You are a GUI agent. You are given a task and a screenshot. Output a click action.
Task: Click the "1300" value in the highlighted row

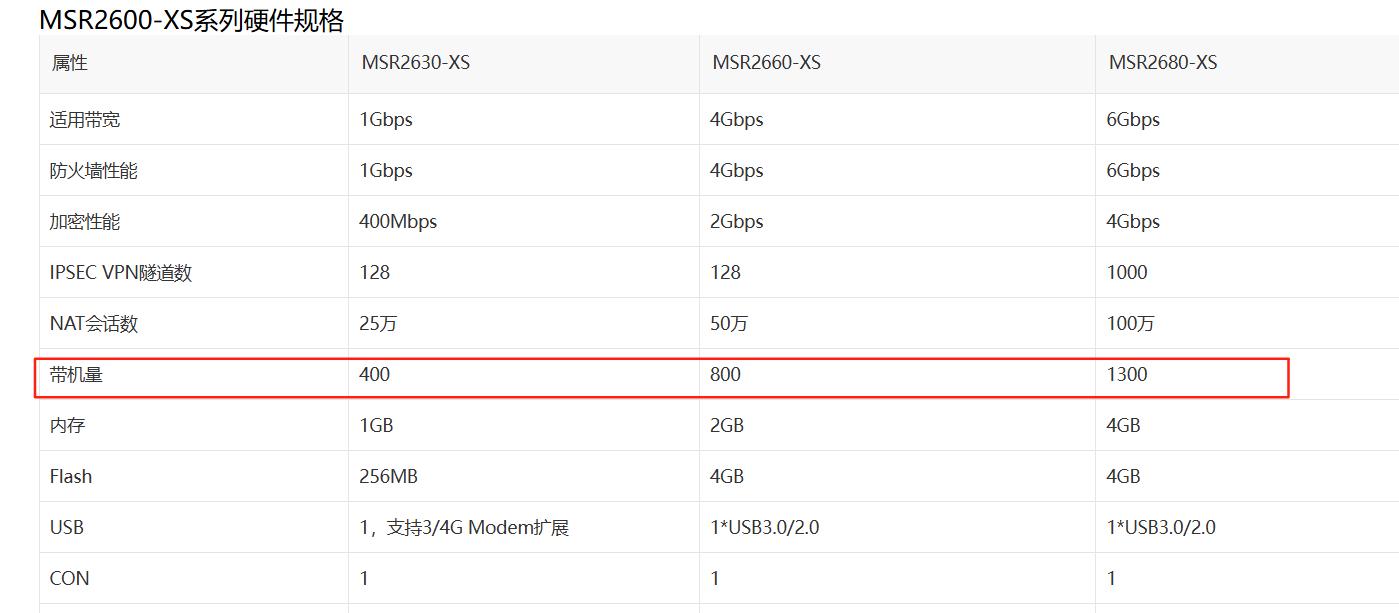tap(1127, 375)
